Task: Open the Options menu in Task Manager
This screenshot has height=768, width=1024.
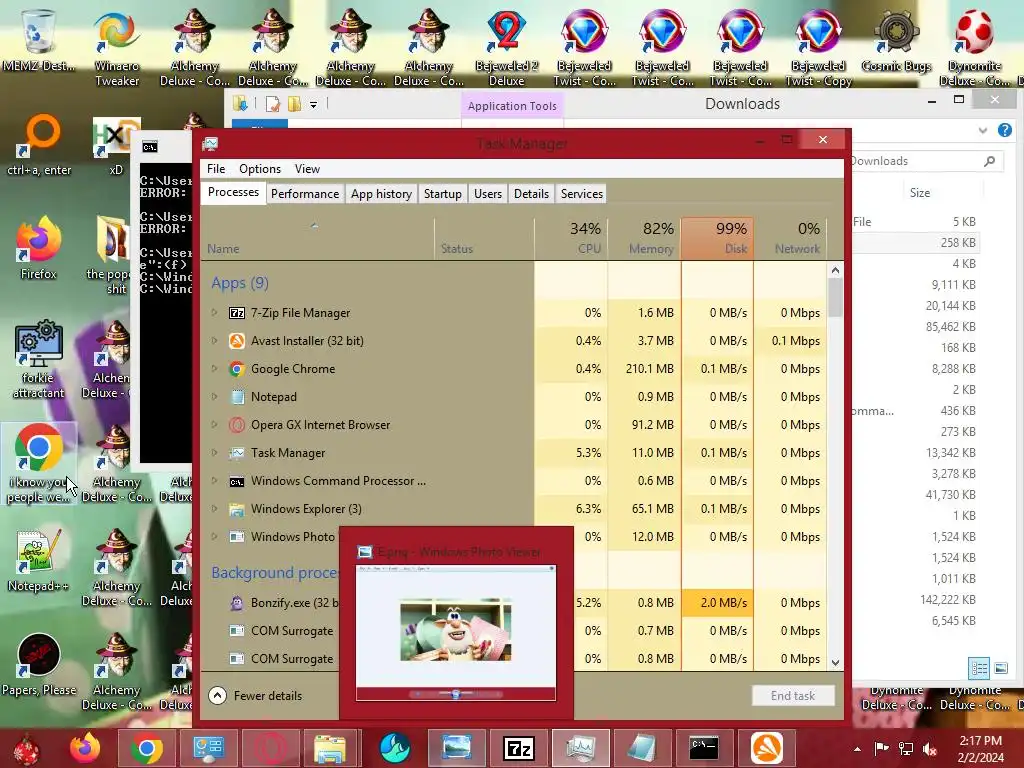Action: click(260, 168)
